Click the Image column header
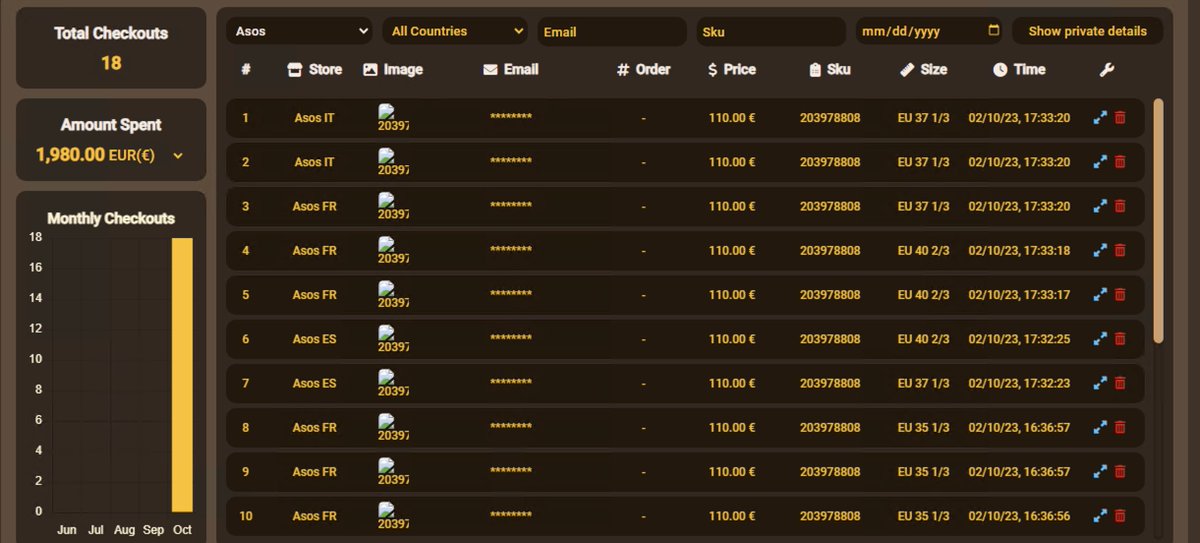The width and height of the screenshot is (1200, 543). click(392, 69)
